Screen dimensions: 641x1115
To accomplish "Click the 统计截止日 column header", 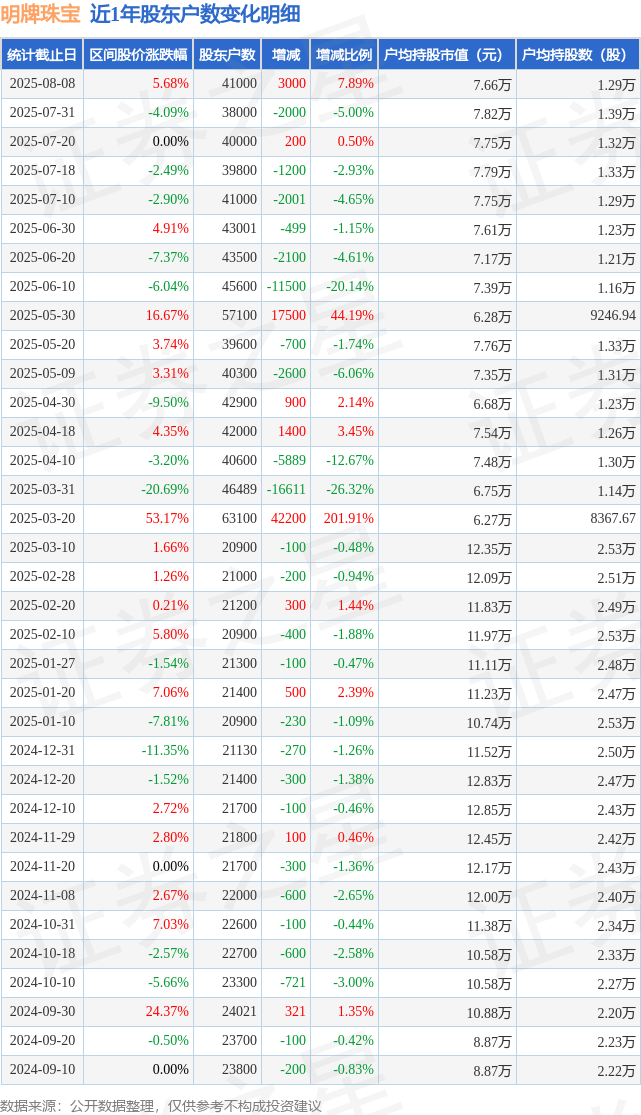I will (42, 55).
